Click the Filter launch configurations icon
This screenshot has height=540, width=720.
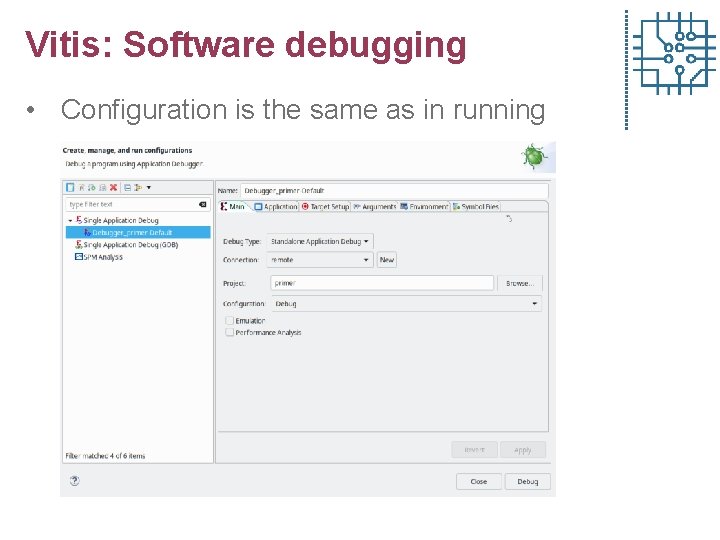(x=138, y=187)
